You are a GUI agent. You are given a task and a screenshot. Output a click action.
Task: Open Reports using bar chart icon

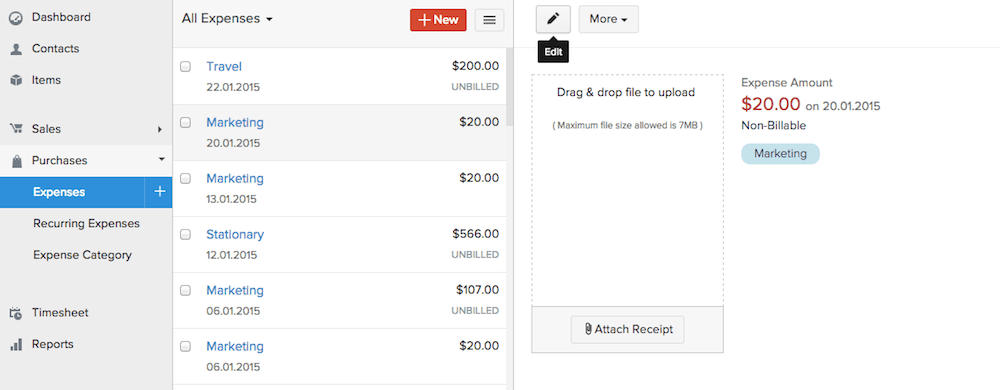tap(16, 345)
